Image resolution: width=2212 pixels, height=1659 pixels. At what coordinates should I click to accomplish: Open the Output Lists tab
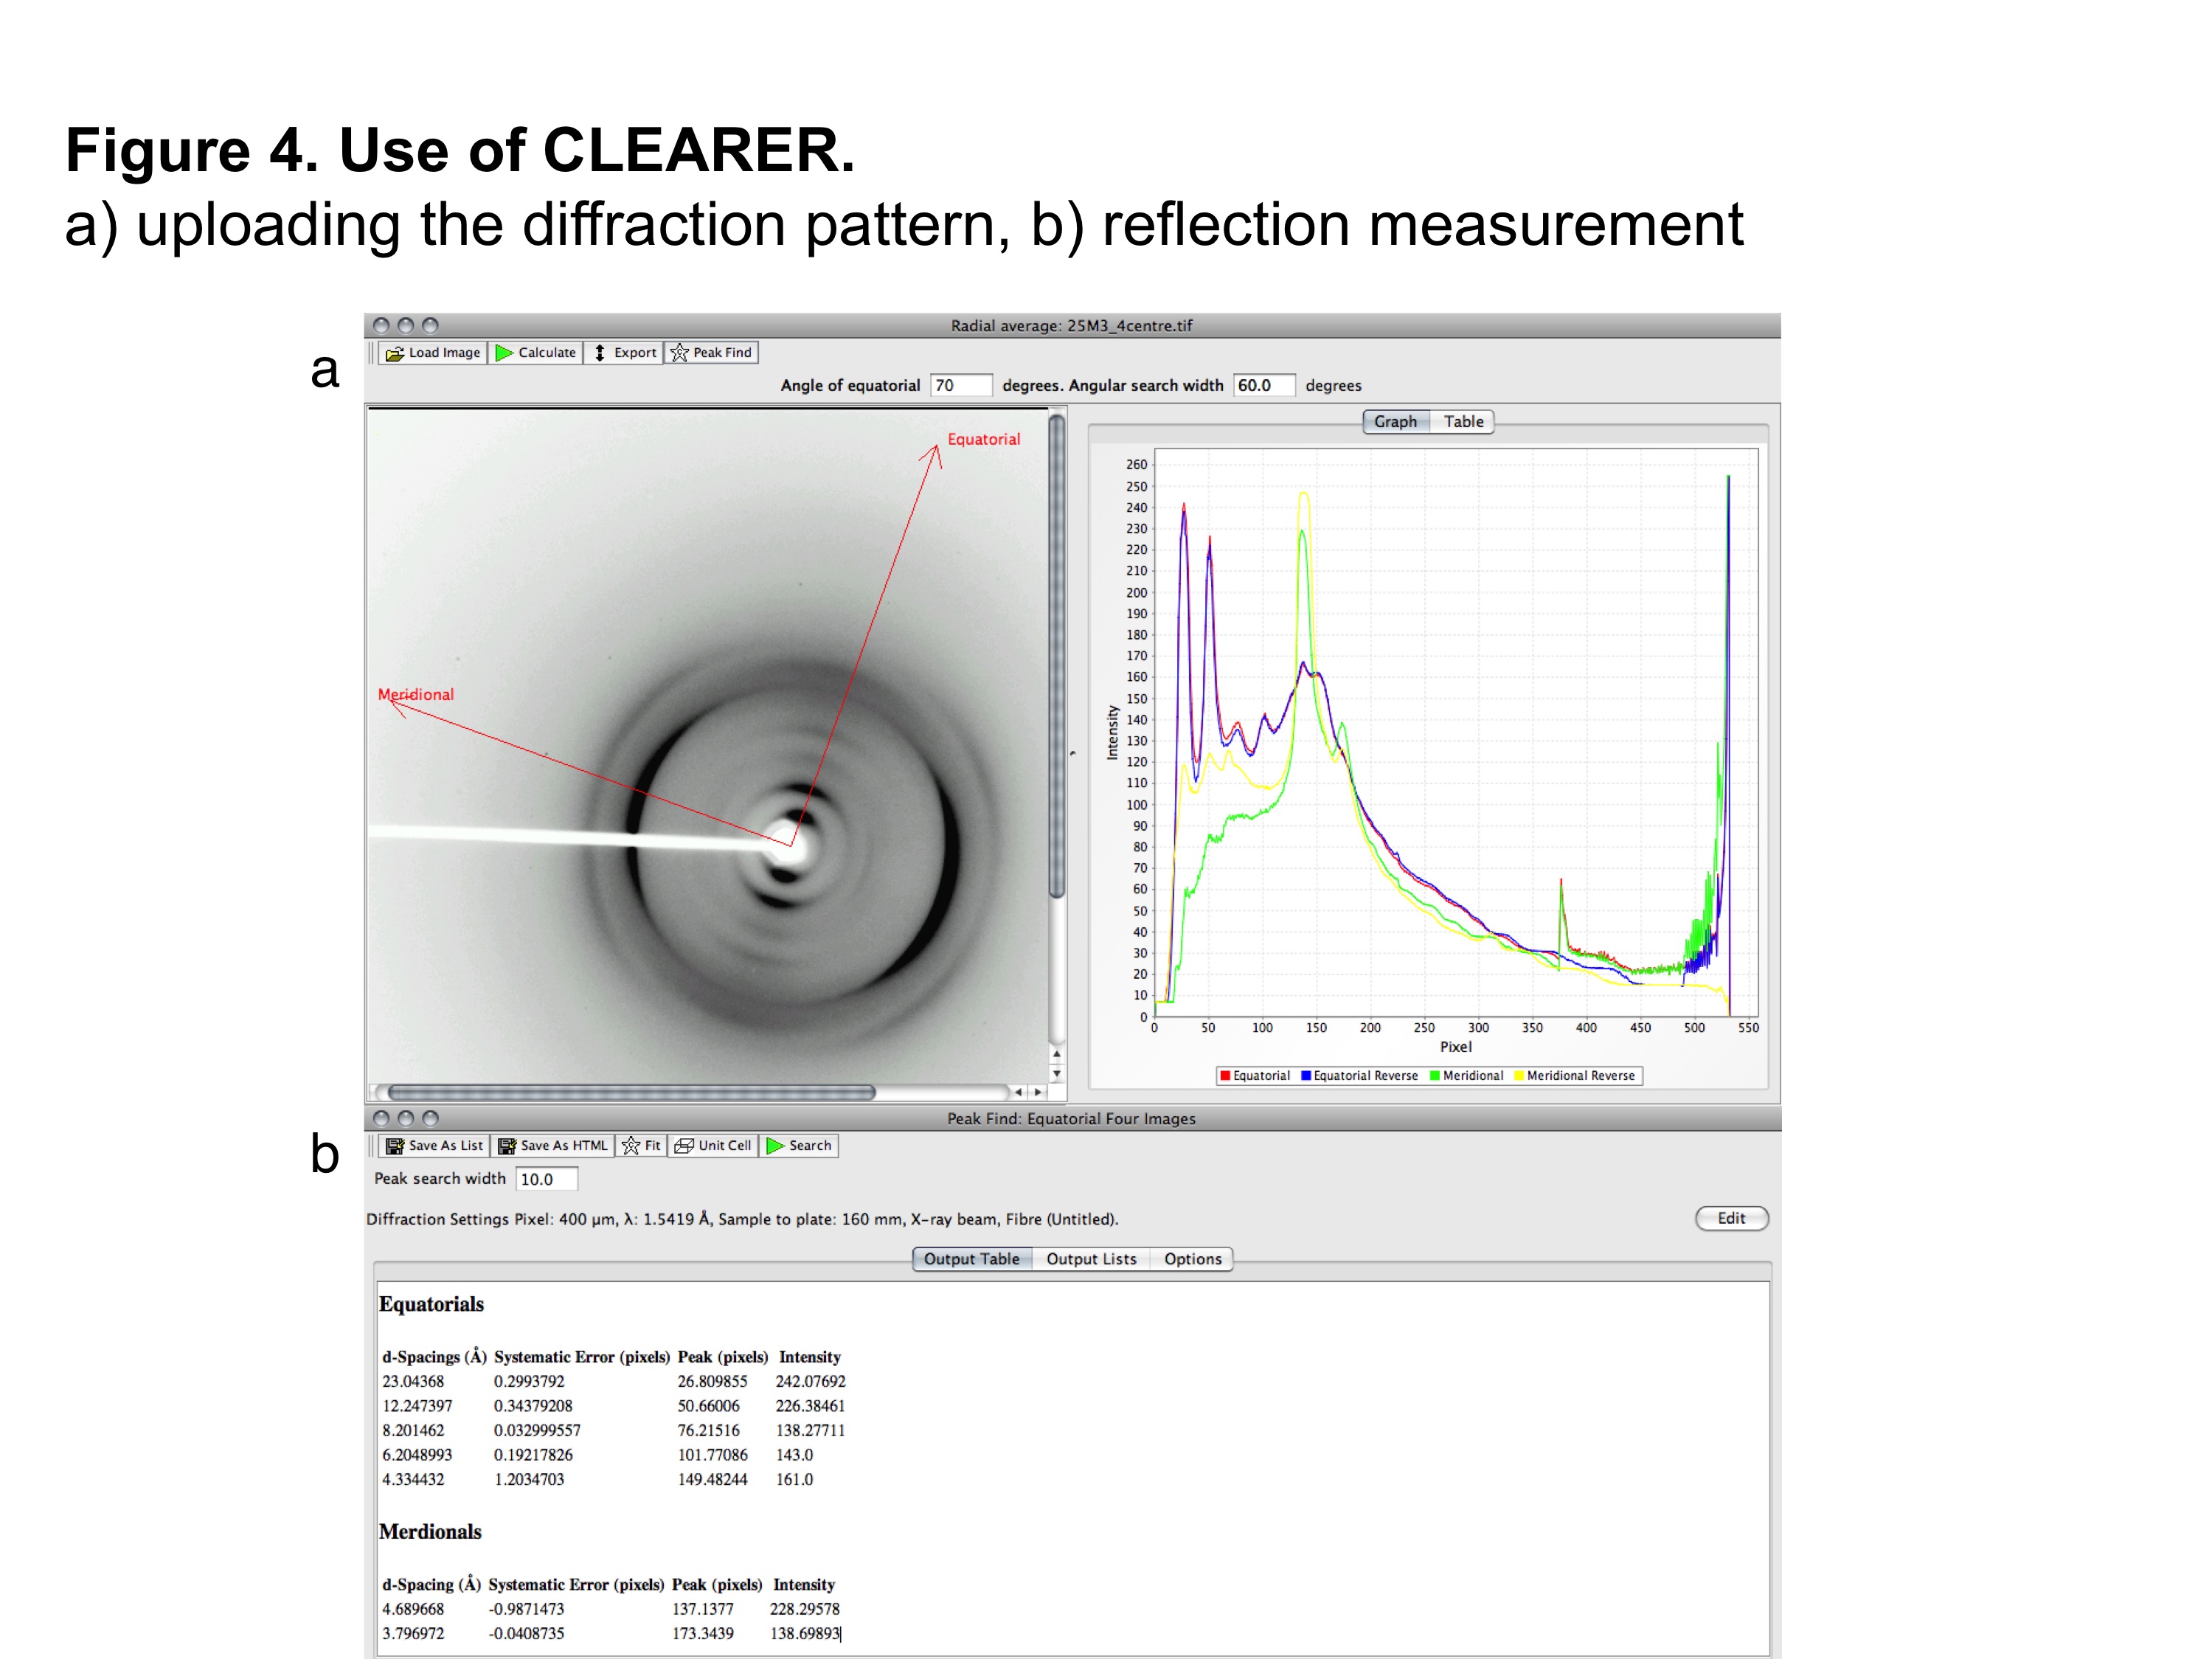point(1091,1259)
